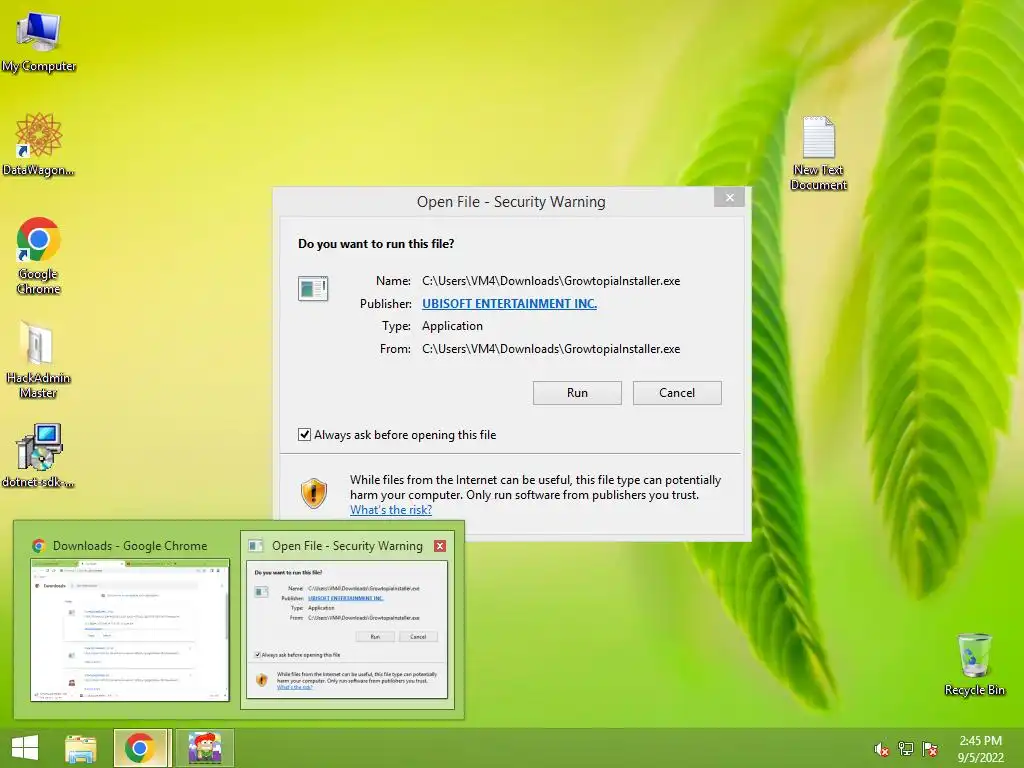Image resolution: width=1024 pixels, height=768 pixels.
Task: Click the Chrome taskbar icon
Action: [x=140, y=748]
